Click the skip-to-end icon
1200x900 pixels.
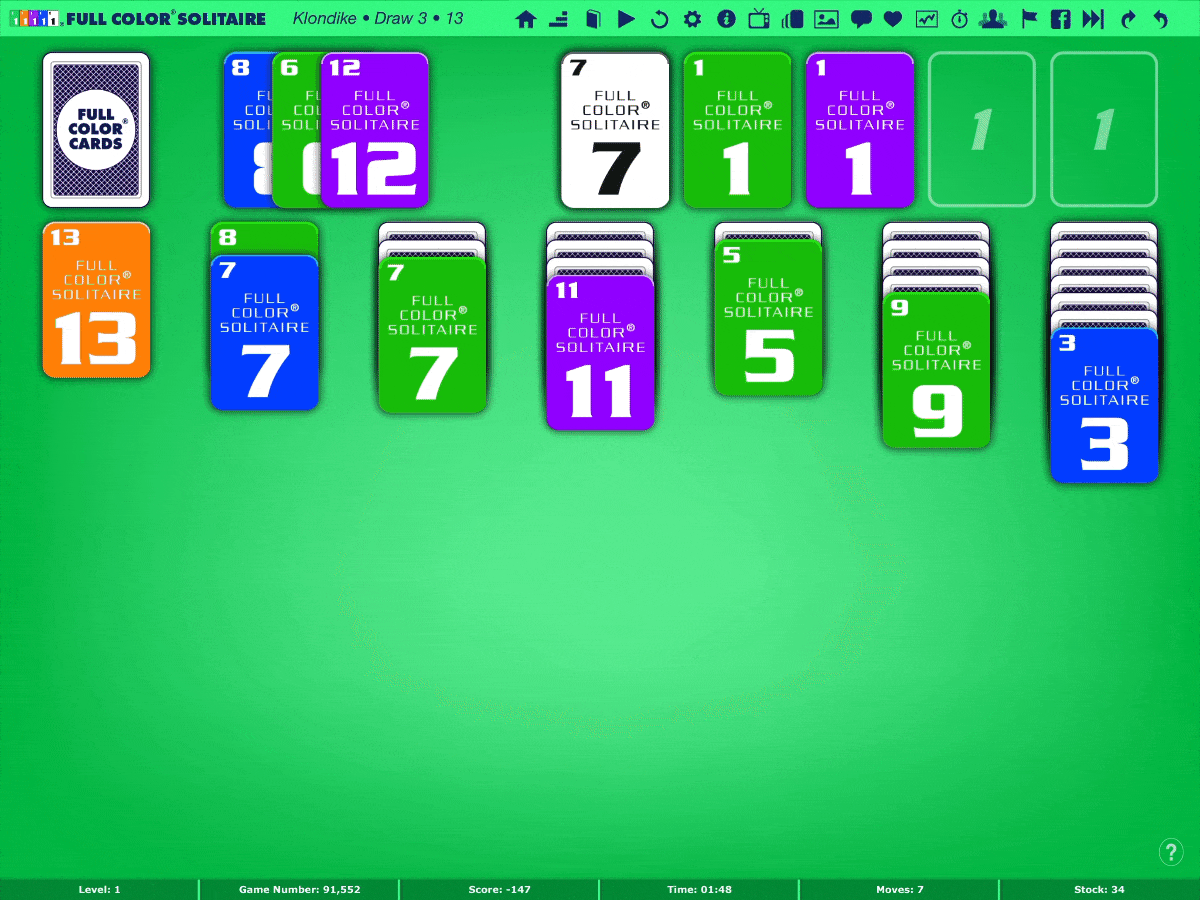click(x=1093, y=19)
